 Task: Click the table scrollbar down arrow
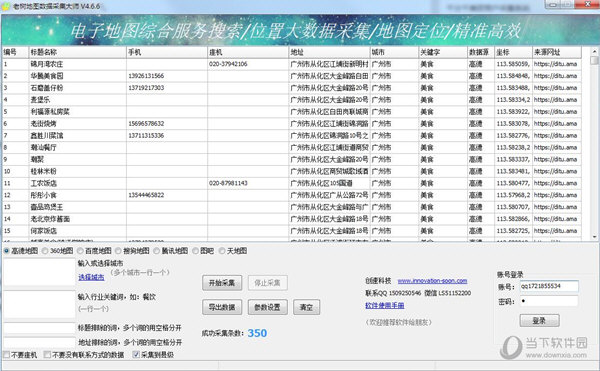point(594,237)
